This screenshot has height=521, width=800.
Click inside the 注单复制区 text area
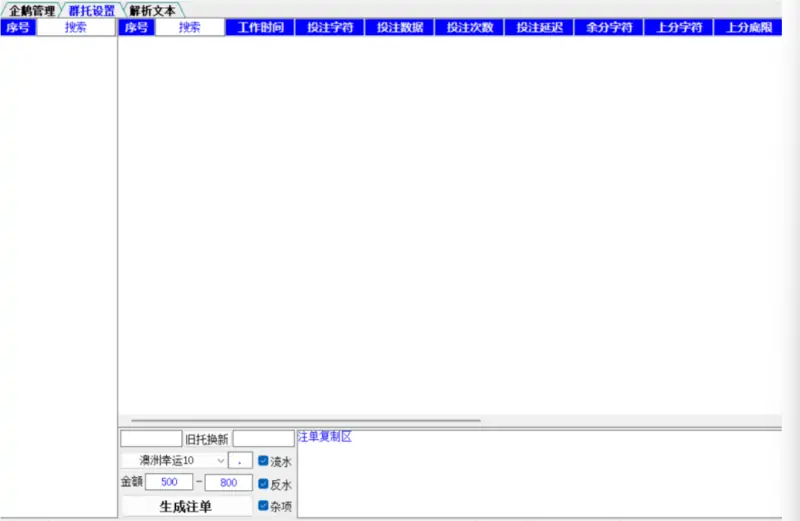(540, 475)
